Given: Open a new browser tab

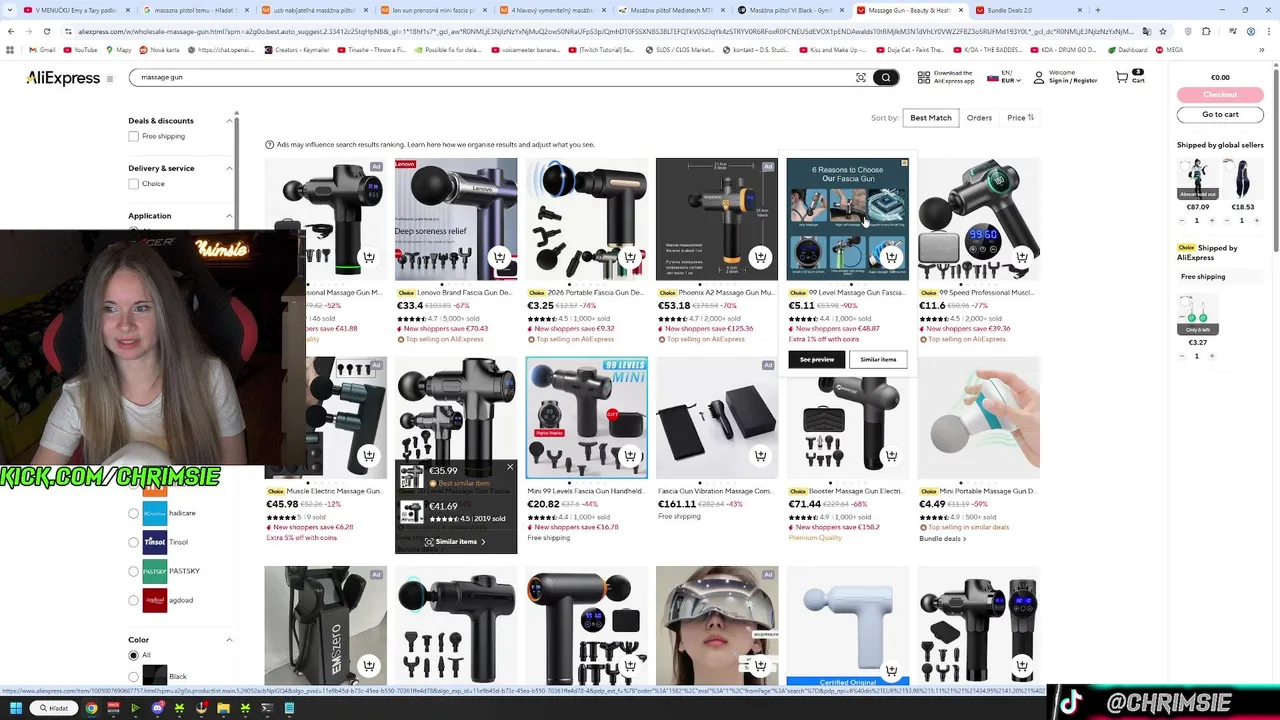Looking at the screenshot, I should tap(1097, 10).
